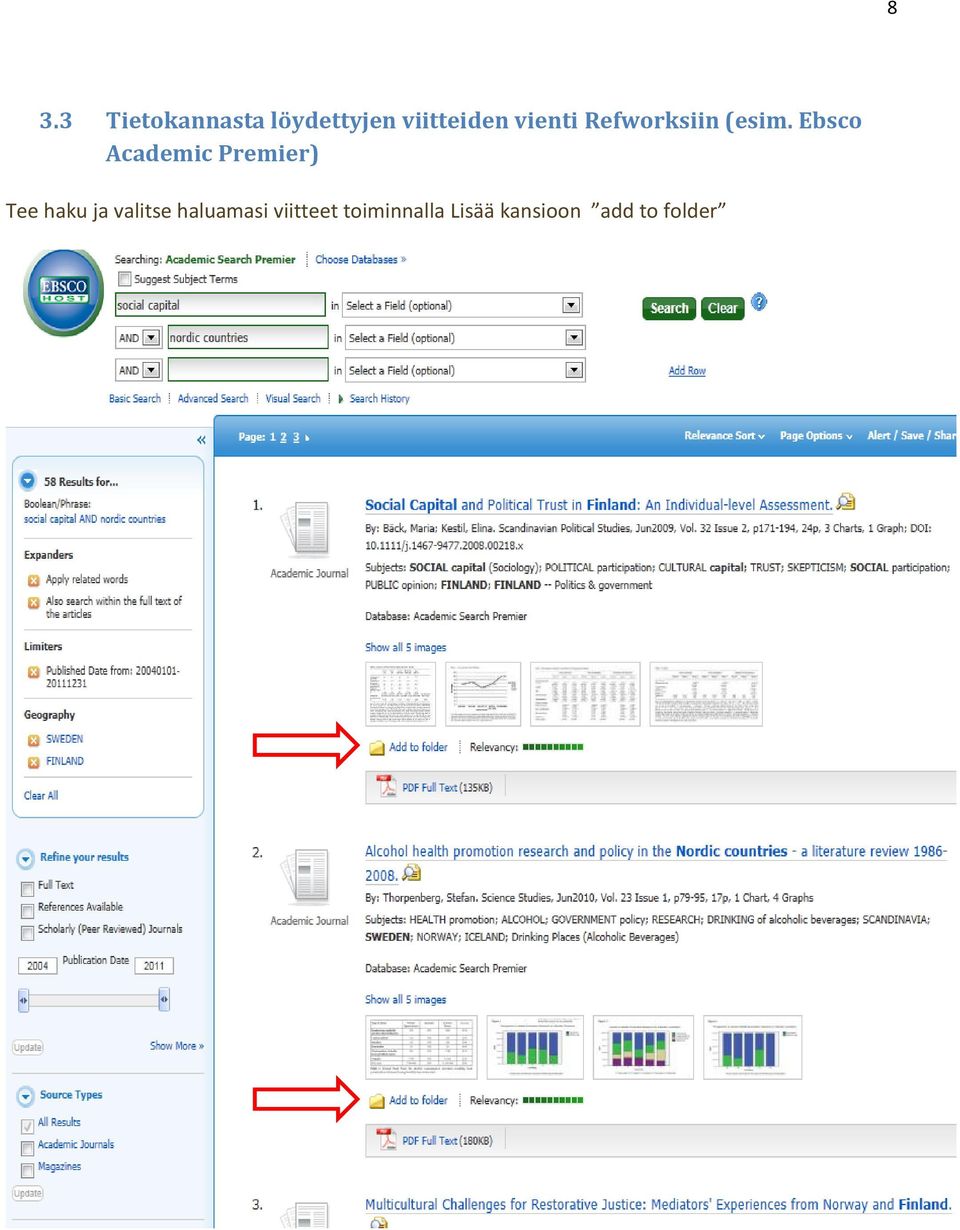
Task: Remove the Apply related words expander
Action: pyautogui.click(x=33, y=580)
